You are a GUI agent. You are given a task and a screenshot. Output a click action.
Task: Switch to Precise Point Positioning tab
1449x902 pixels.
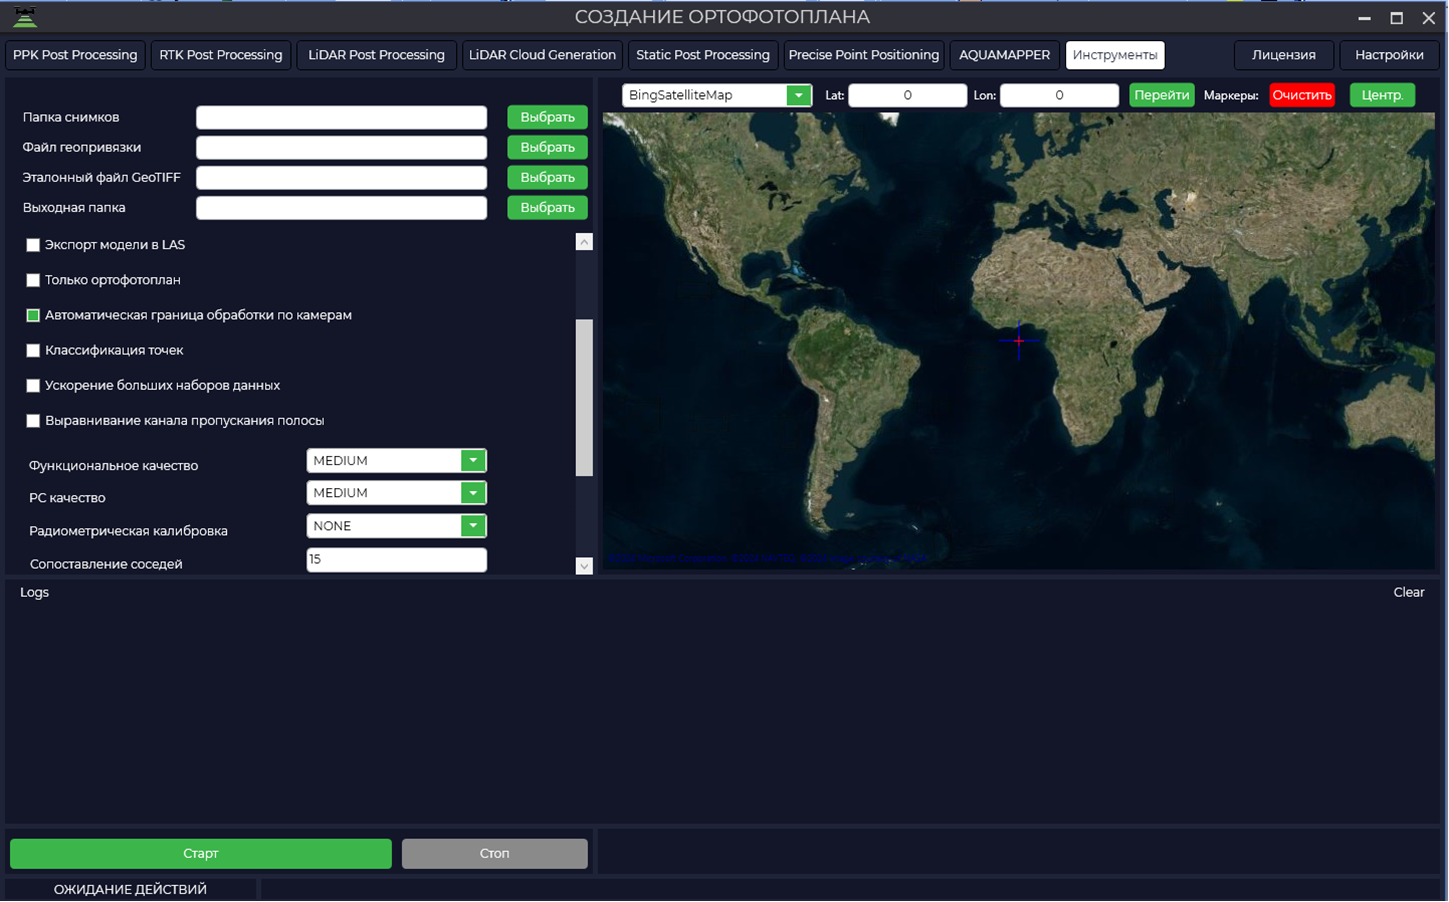[x=864, y=55]
